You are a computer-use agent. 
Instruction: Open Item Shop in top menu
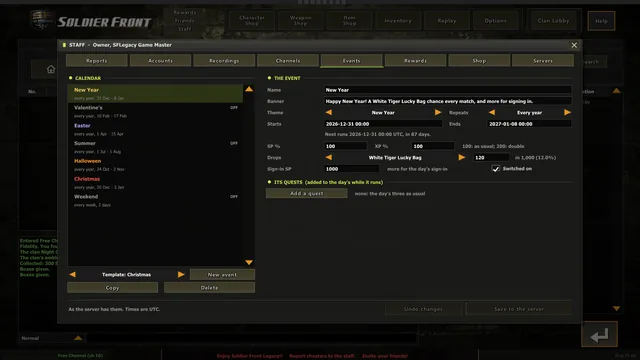coord(349,20)
